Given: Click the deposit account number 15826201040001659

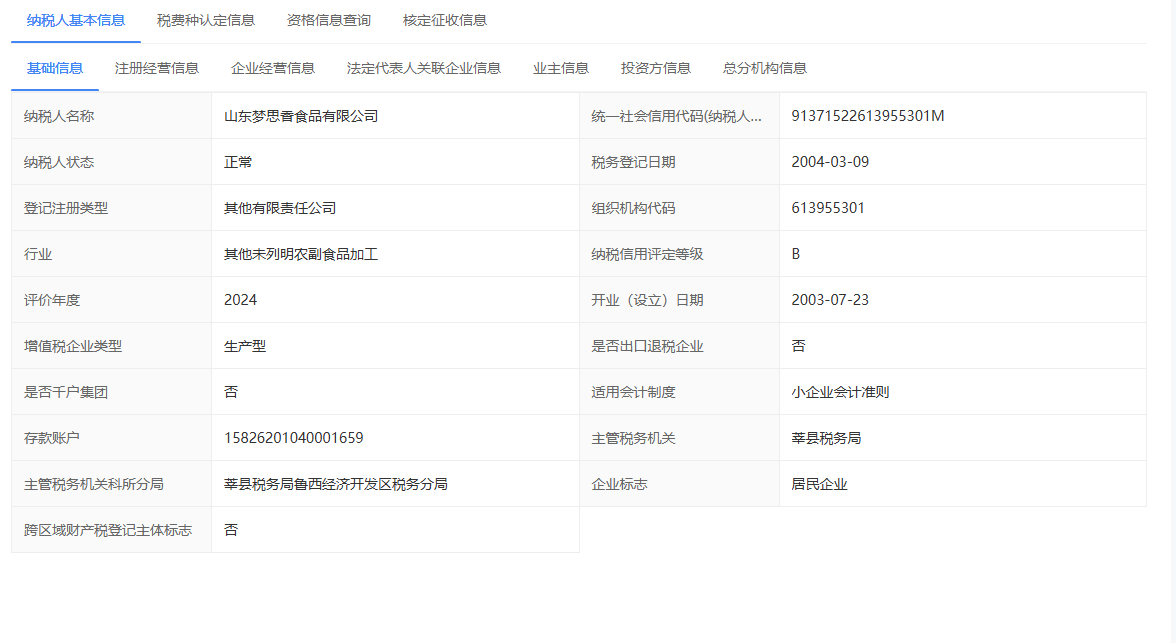Looking at the screenshot, I should 294,438.
